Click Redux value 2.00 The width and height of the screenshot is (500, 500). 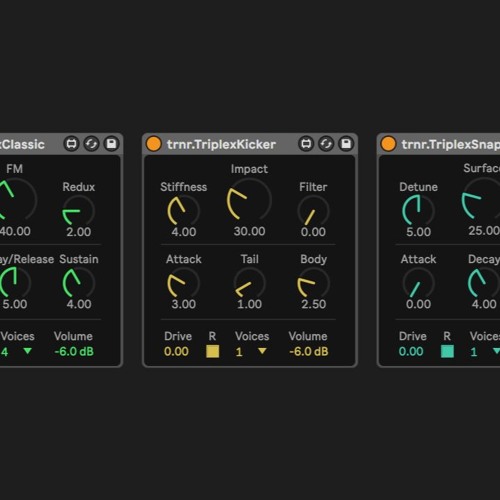tap(79, 232)
